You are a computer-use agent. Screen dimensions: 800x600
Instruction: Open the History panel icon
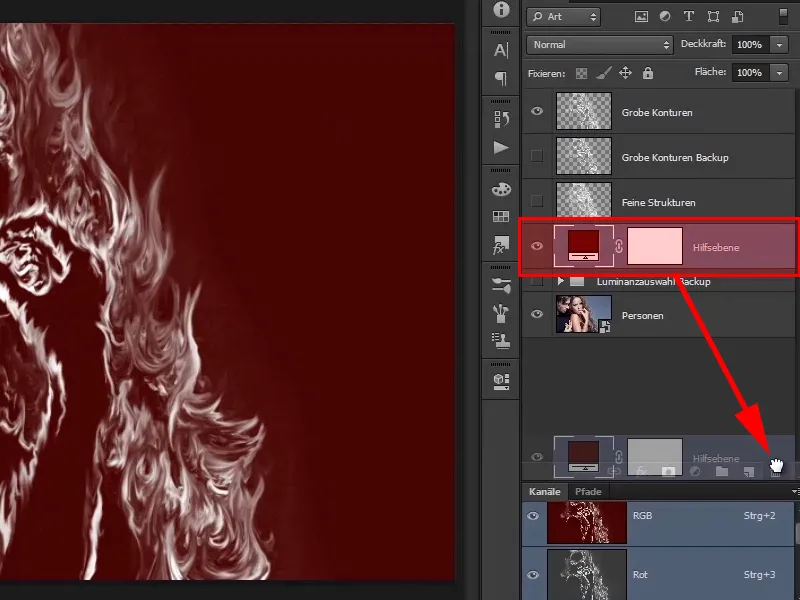501,119
